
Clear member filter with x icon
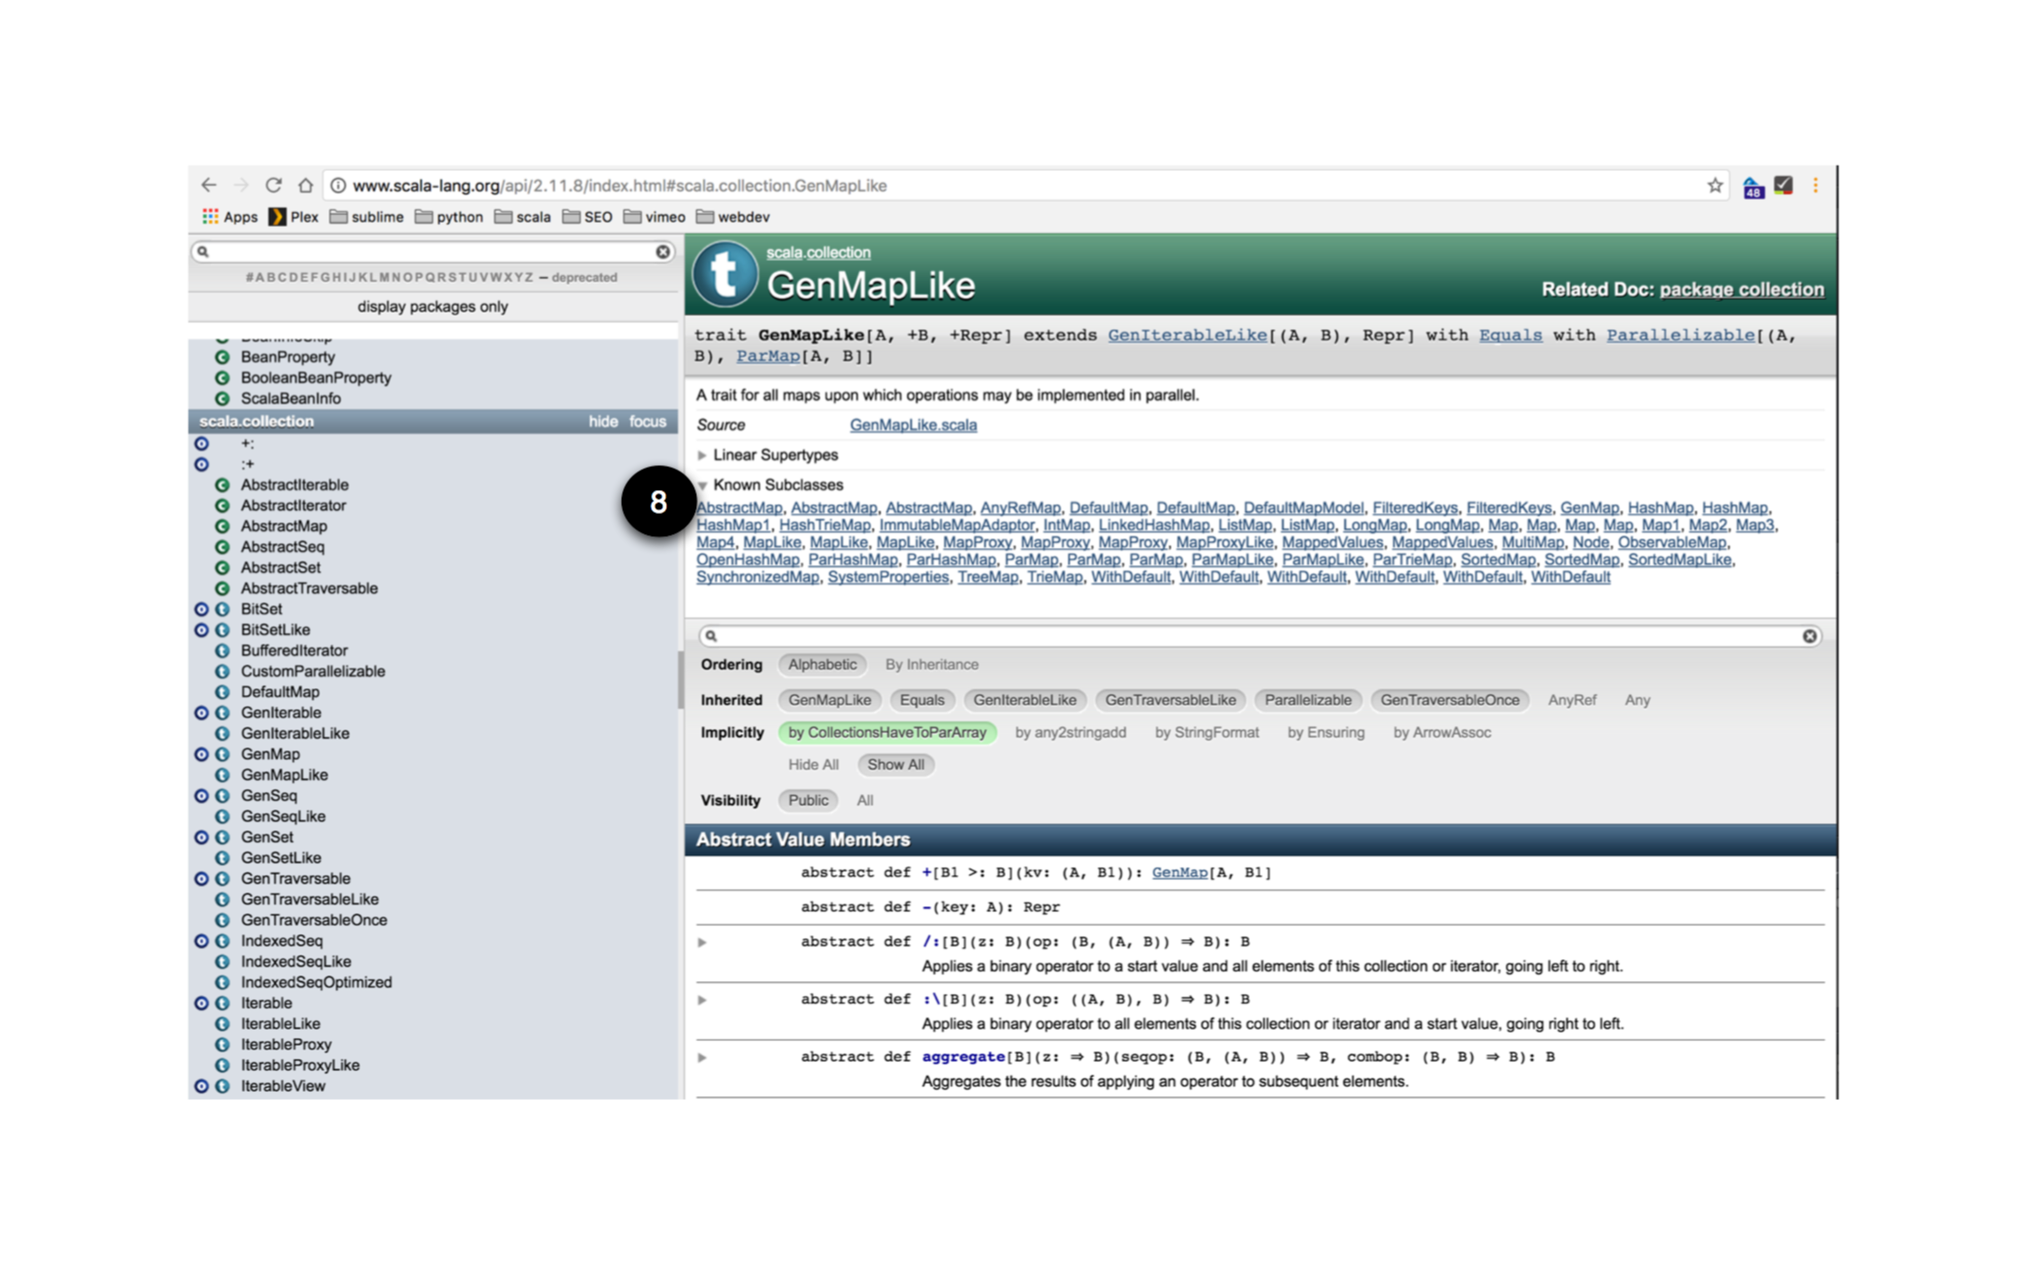1809,636
